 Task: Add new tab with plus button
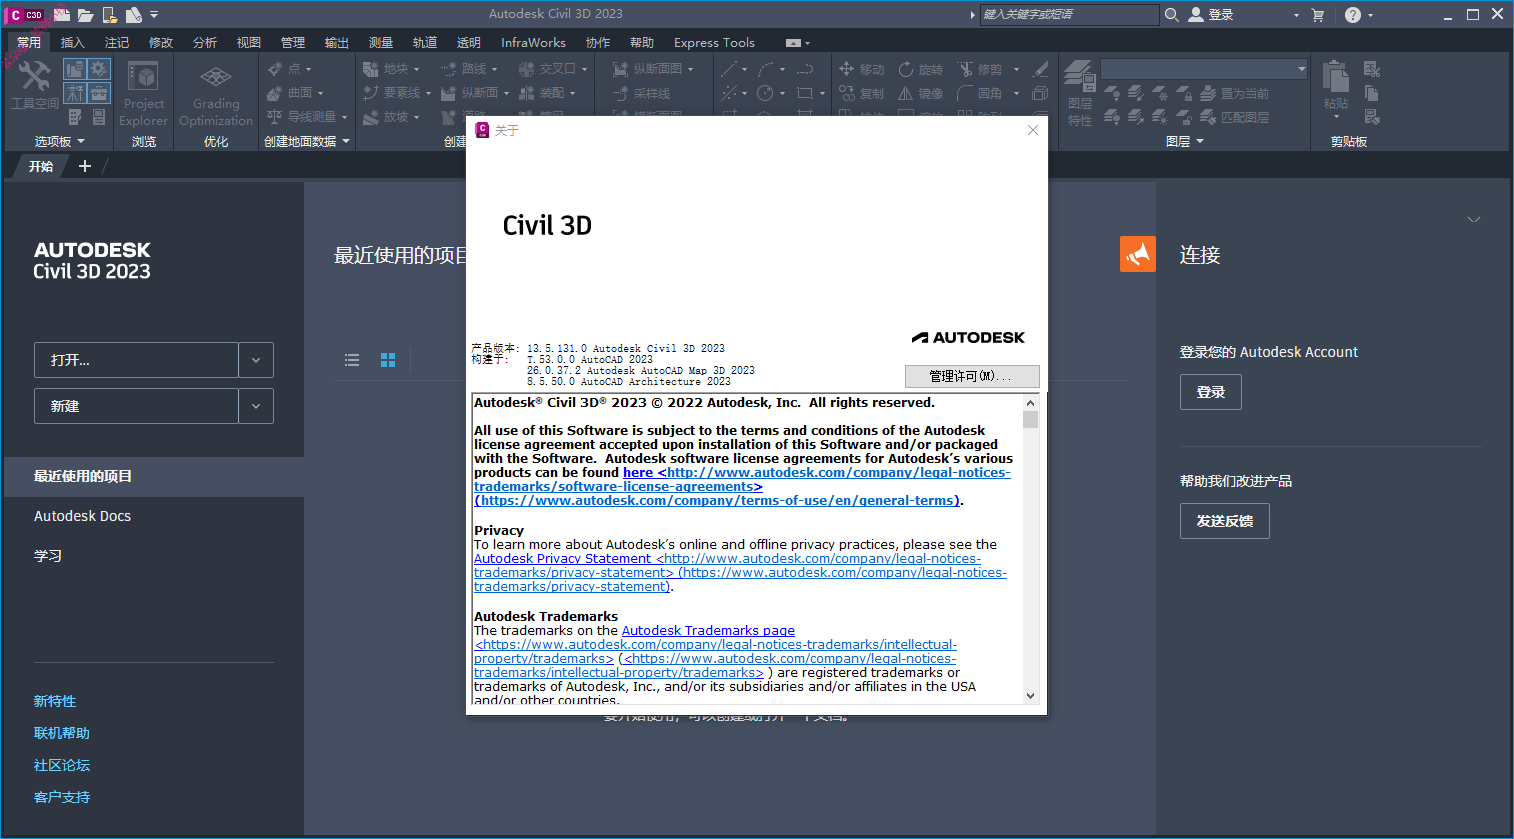point(85,166)
